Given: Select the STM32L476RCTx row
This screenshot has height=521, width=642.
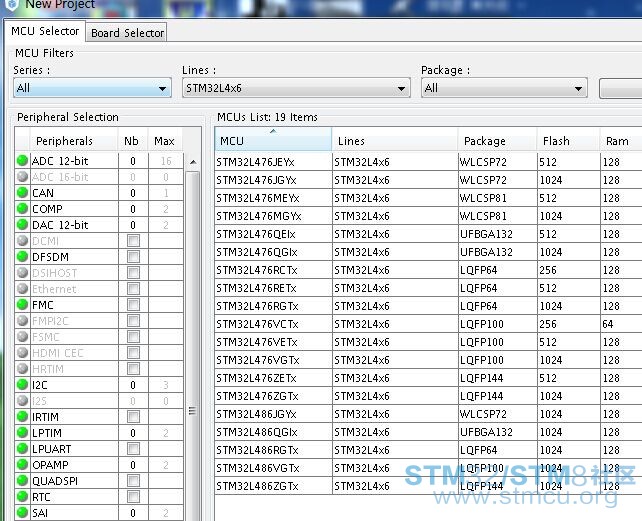Looking at the screenshot, I should pos(428,270).
